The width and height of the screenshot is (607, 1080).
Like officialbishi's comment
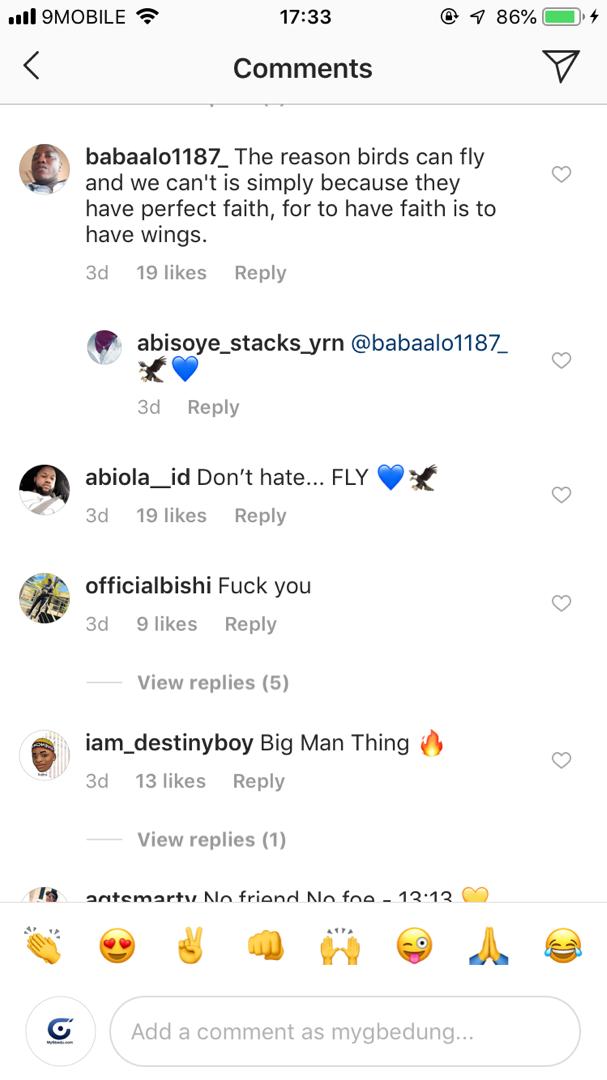(x=561, y=602)
